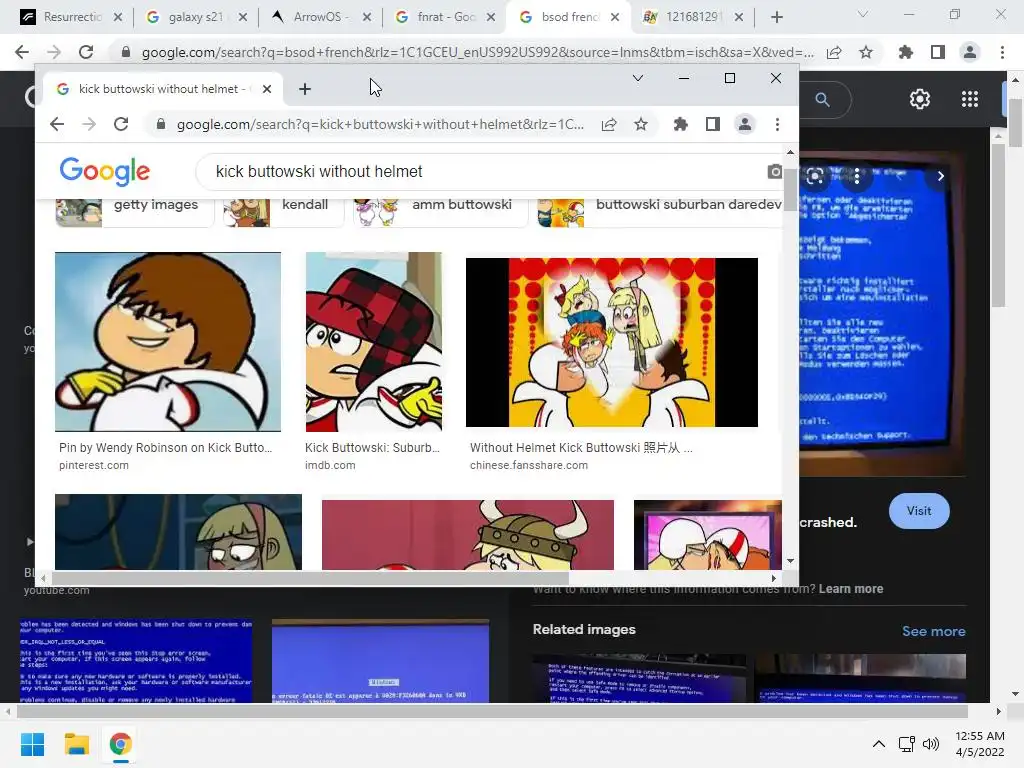The width and height of the screenshot is (1024, 768).
Task: Close the bsod french tab
Action: 615,17
